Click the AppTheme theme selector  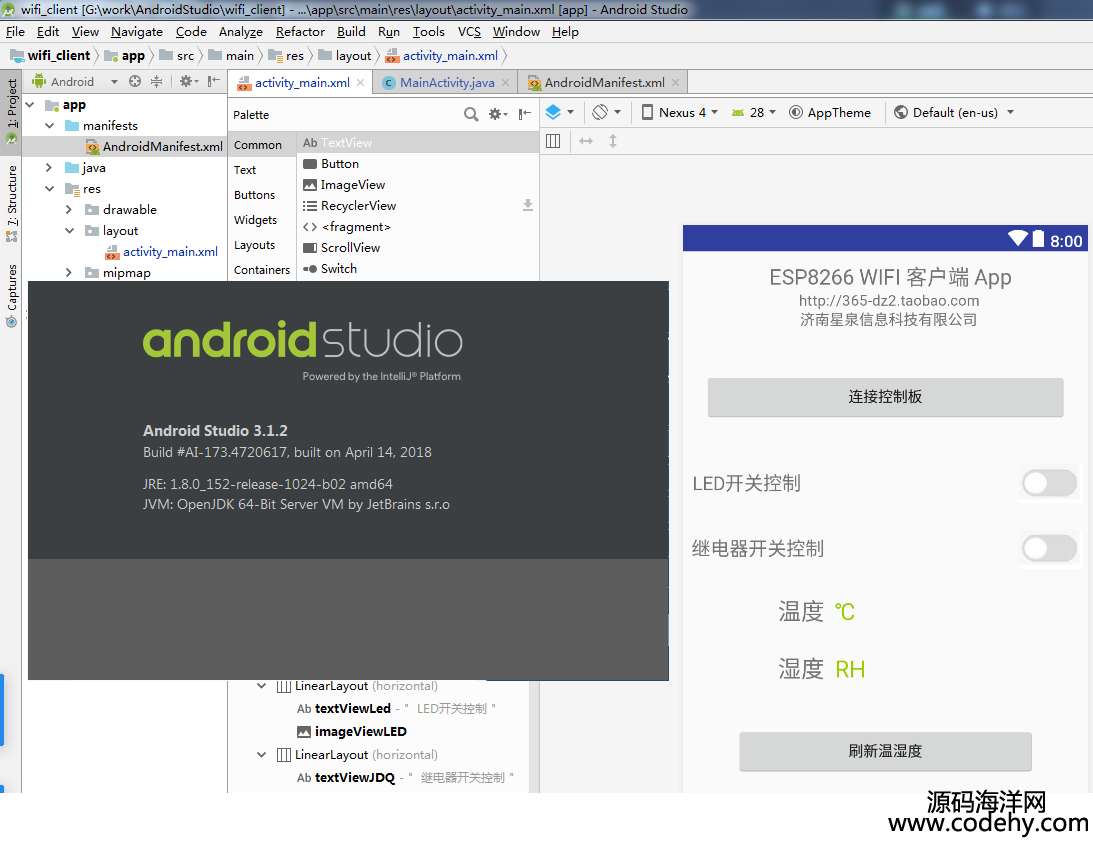click(830, 112)
